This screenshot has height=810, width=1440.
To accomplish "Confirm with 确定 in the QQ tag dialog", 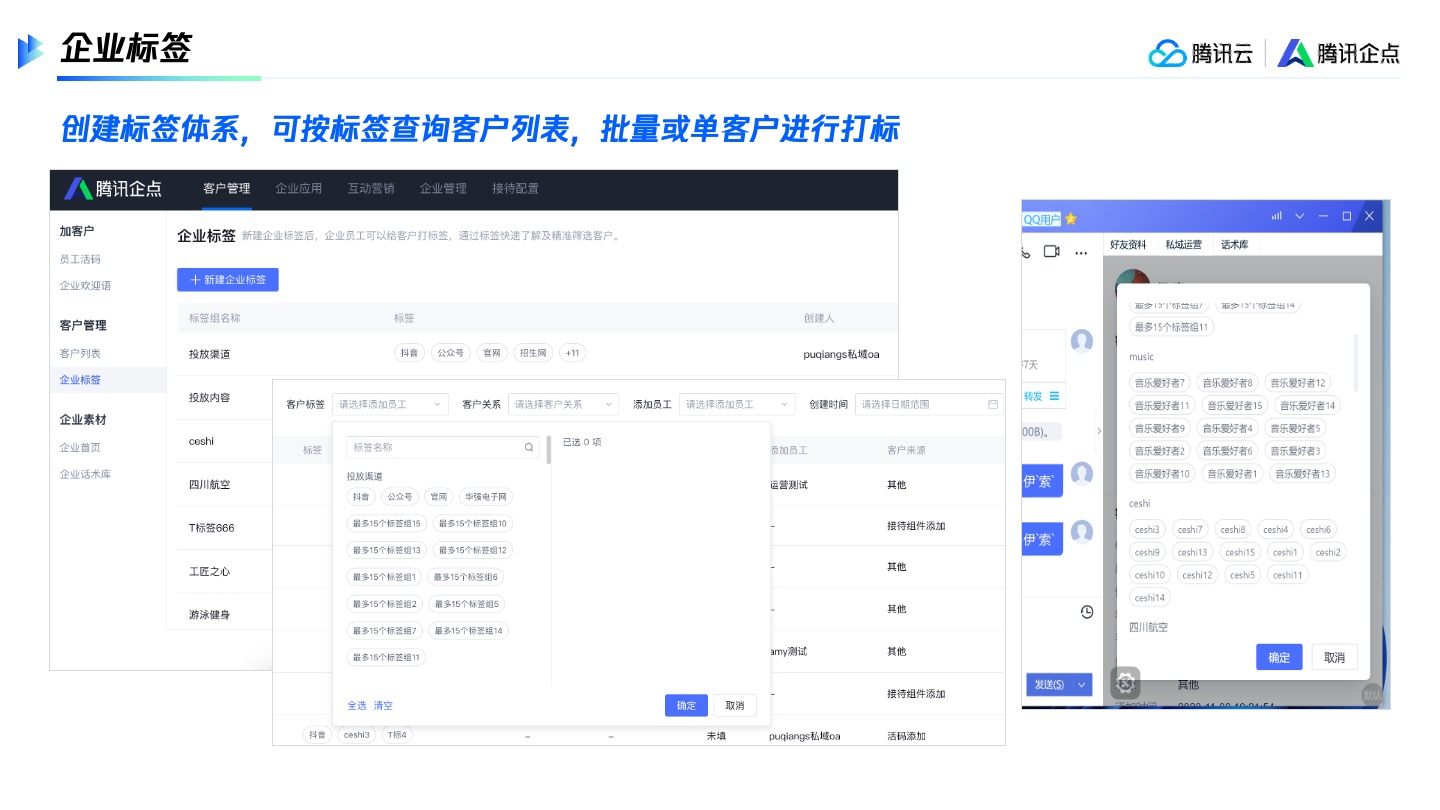I will [1279, 657].
